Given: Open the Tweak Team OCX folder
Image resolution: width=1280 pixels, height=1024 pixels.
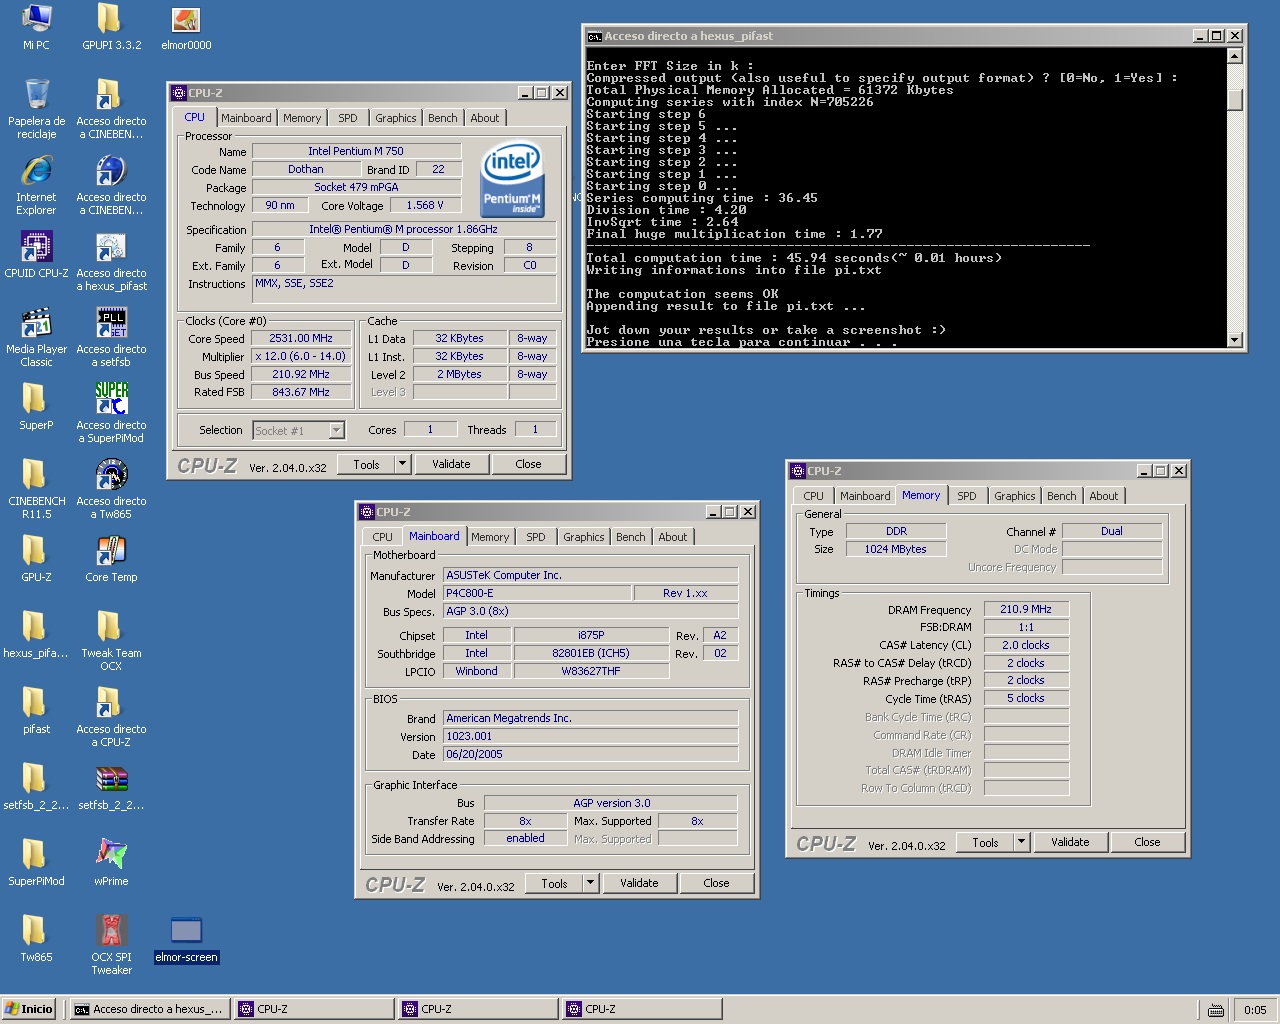Looking at the screenshot, I should tap(111, 641).
